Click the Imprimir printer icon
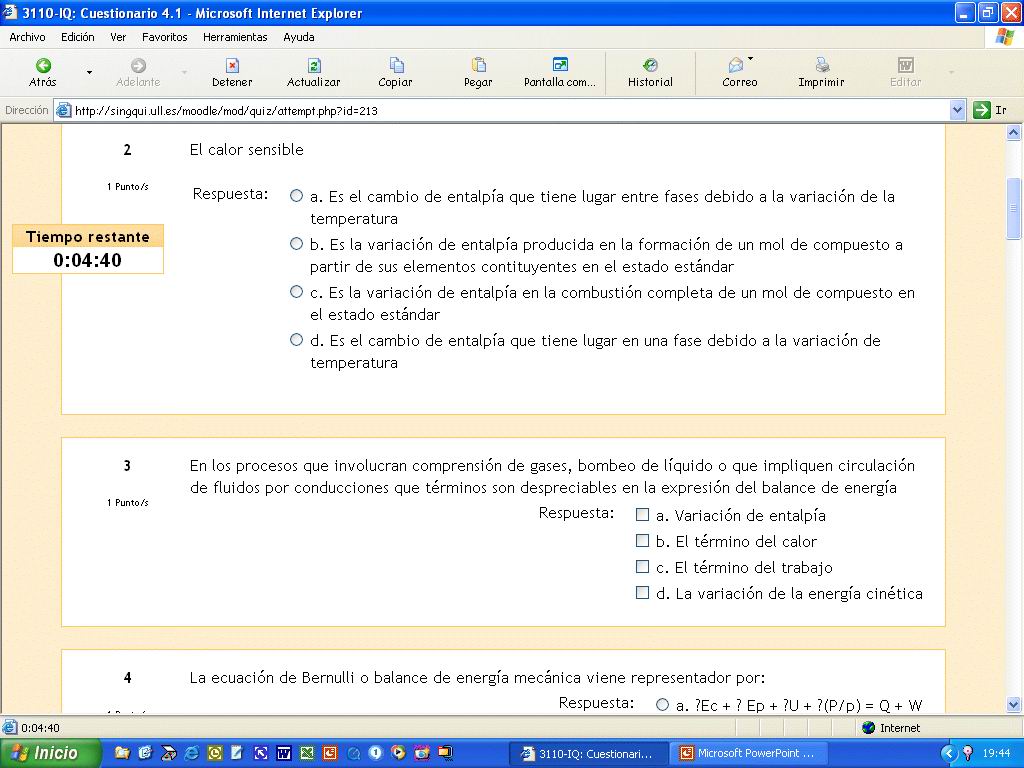1024x768 pixels. pos(821,66)
